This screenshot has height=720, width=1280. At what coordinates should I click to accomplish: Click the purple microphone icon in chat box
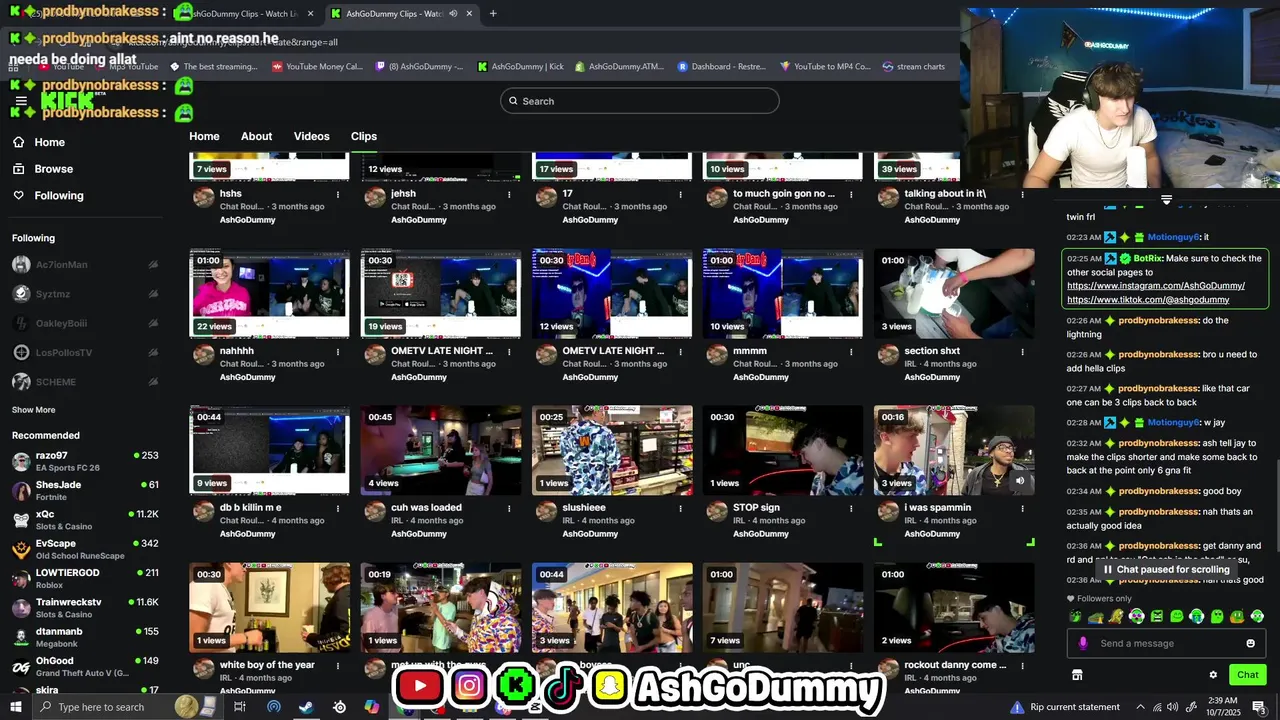coord(1083,643)
